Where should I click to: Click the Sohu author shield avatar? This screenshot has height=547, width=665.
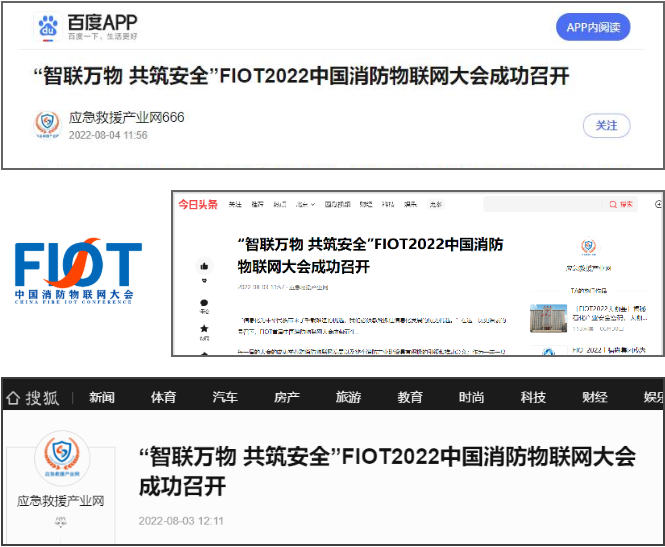(61, 461)
